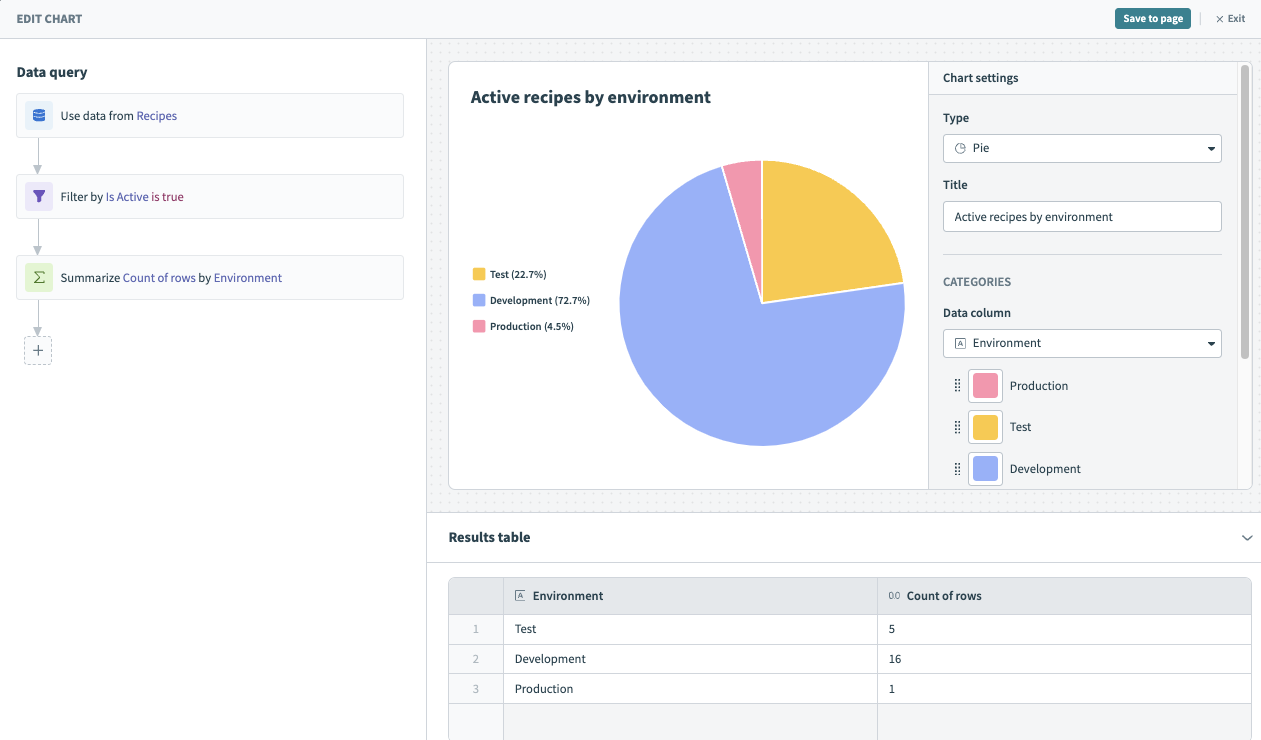Click the drag handle beside Development
Image resolution: width=1261 pixels, height=740 pixels.
957,469
